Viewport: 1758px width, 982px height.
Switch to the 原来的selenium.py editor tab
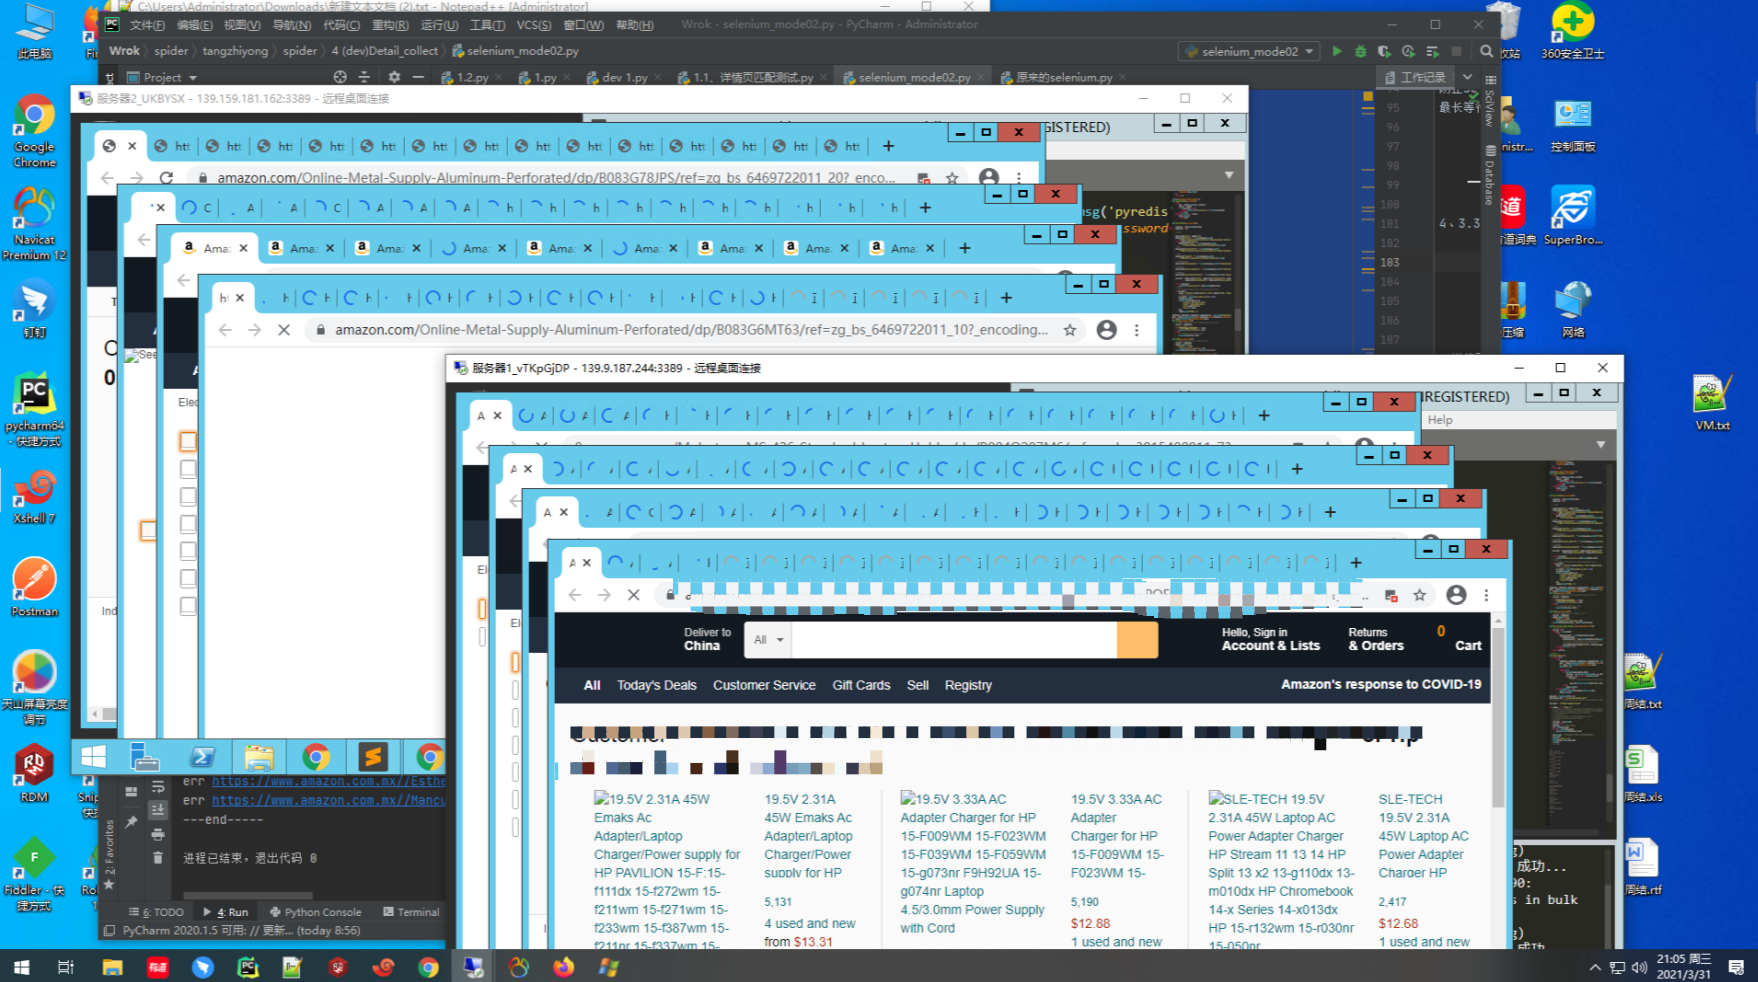[x=1064, y=77]
